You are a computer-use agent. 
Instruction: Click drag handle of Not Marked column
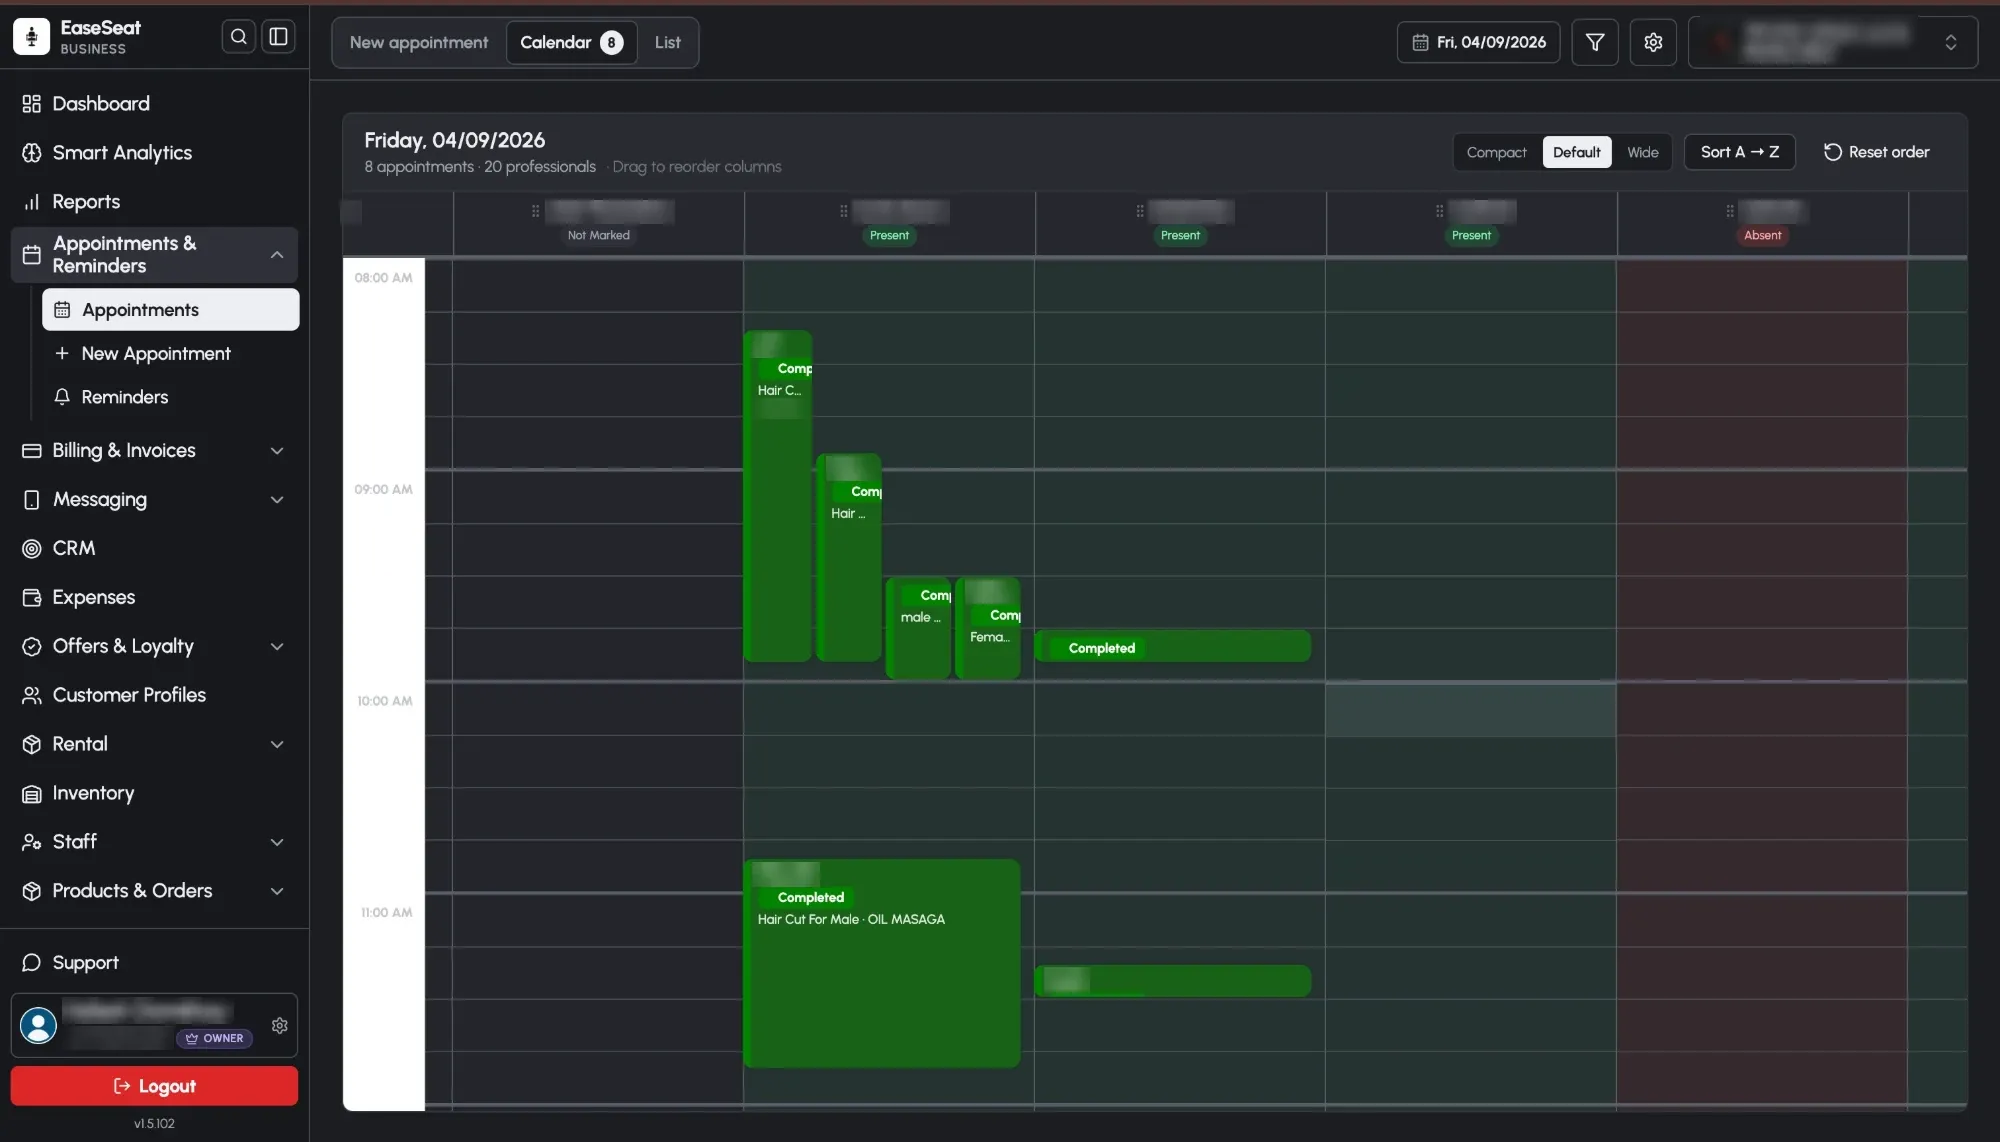point(535,211)
